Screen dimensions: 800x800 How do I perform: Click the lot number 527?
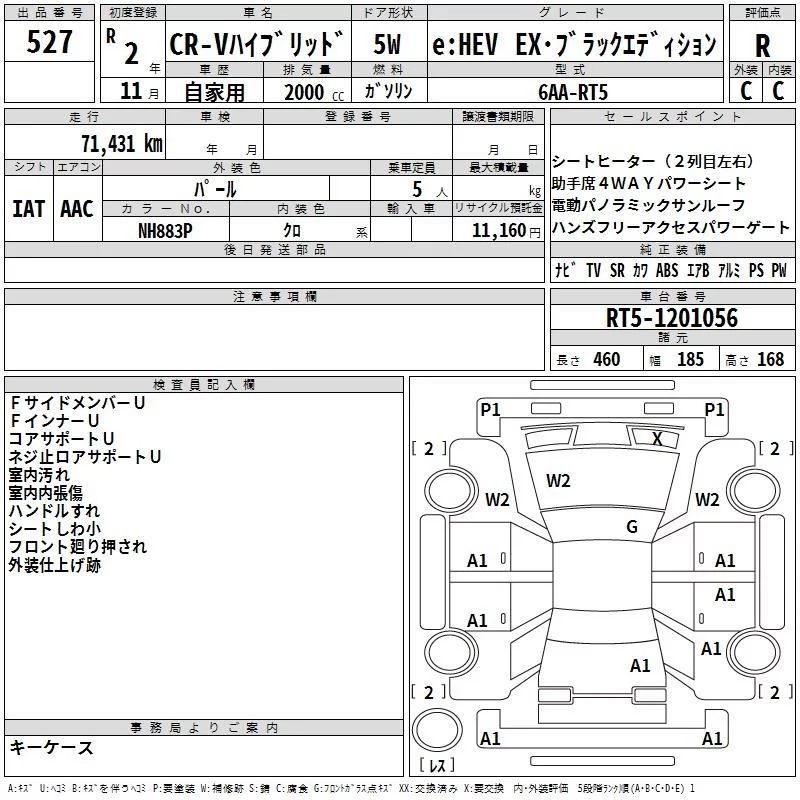coord(50,43)
